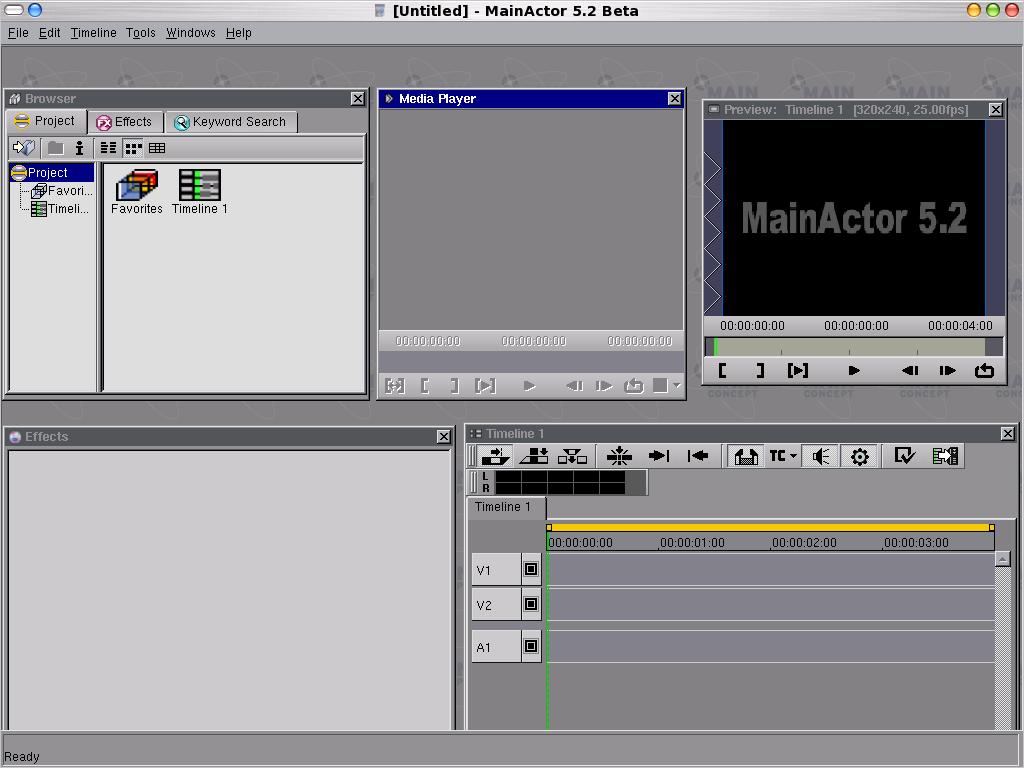Jump to next edit point in Timeline toolbar
1024x768 pixels.
[x=659, y=456]
